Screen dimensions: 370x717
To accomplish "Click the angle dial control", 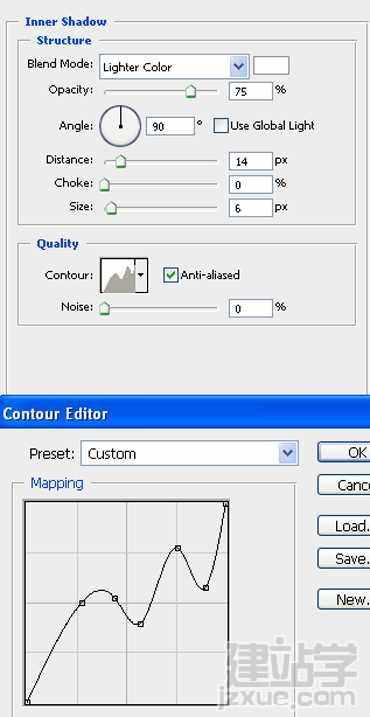I will tap(120, 126).
